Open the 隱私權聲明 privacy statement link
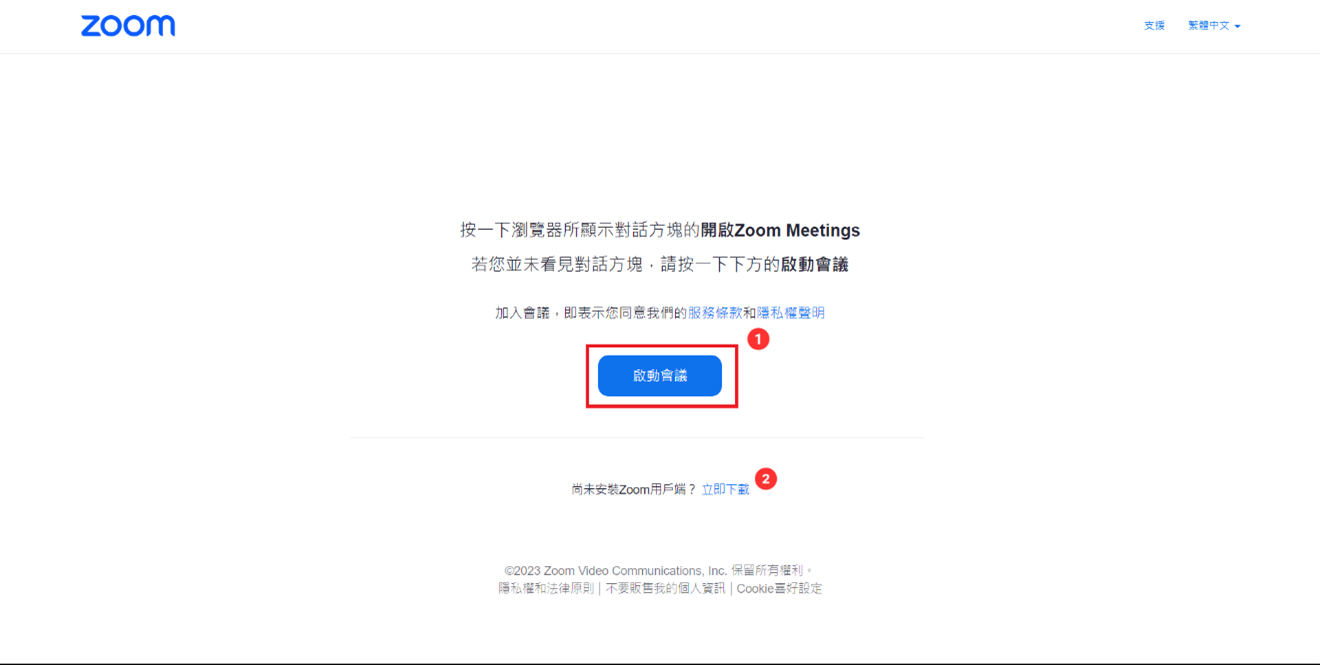1320x665 pixels. coord(791,313)
